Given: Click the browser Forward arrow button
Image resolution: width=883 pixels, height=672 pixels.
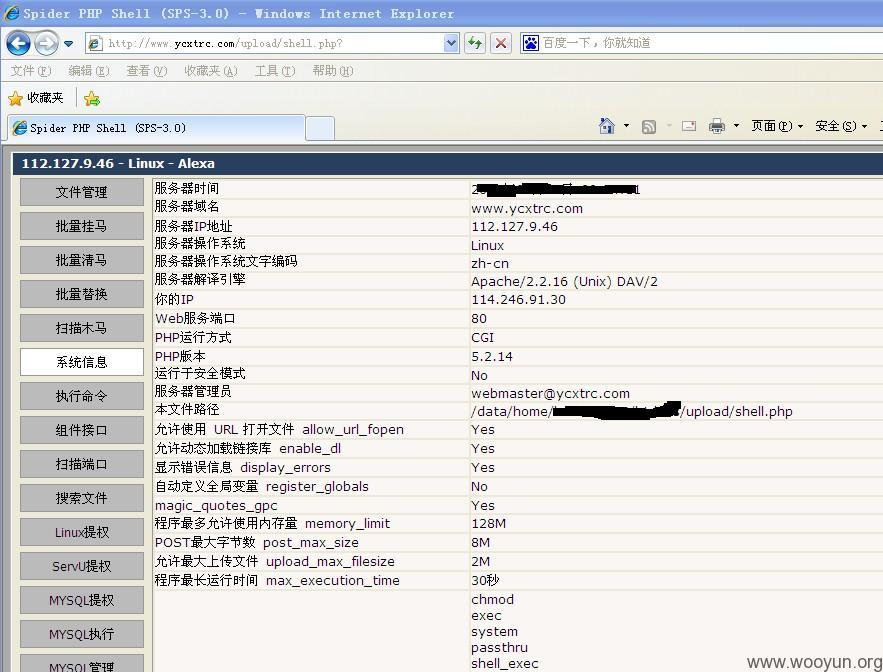Looking at the screenshot, I should [x=47, y=43].
